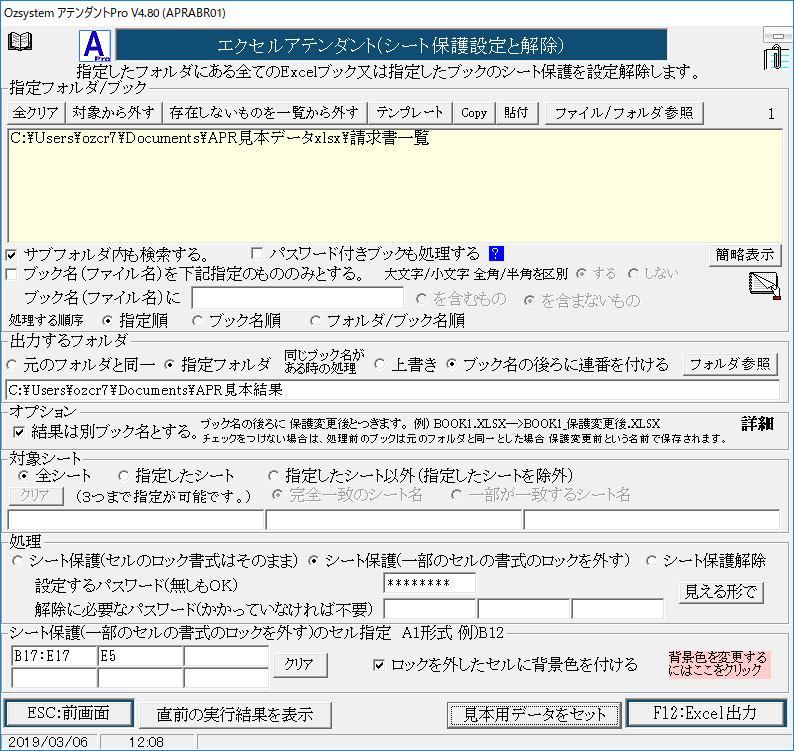794x751 pixels.
Task: Click the 設定するパスワード field
Action: point(429,583)
